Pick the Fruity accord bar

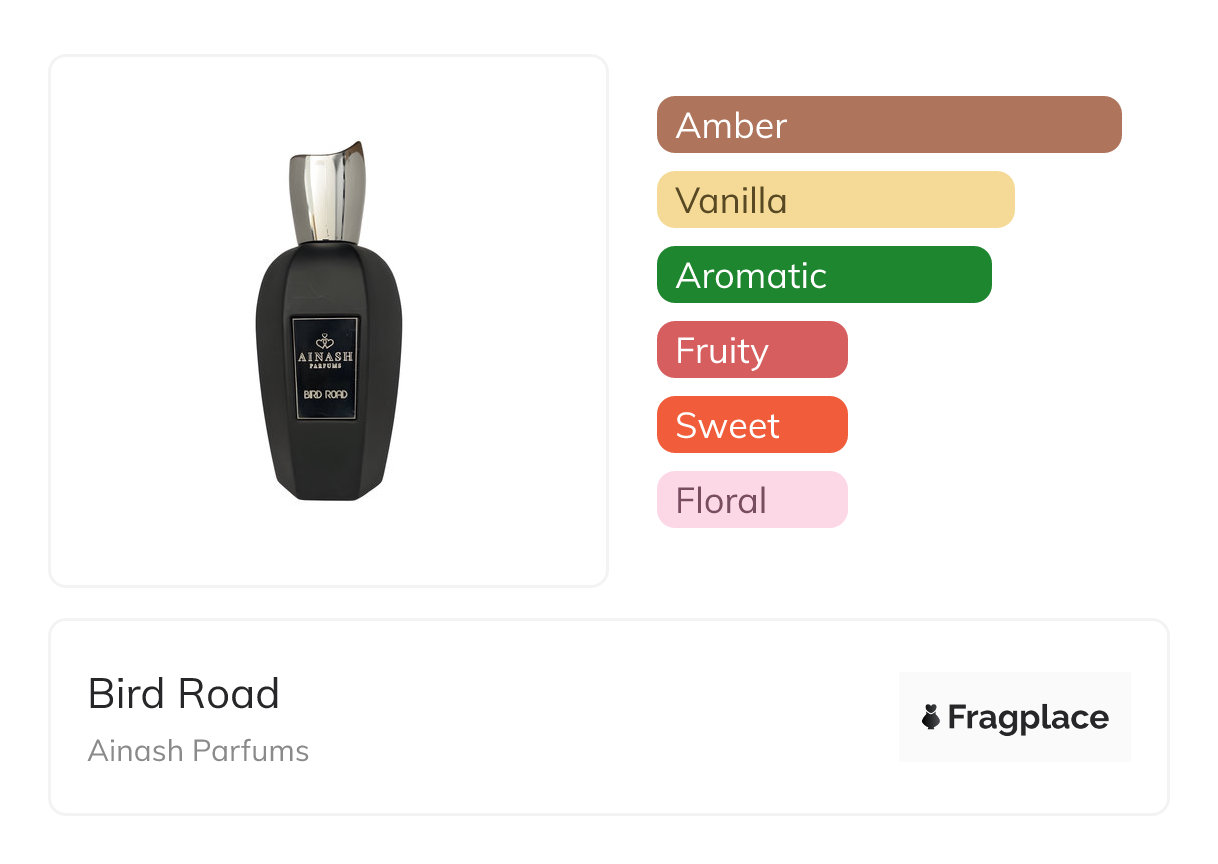click(751, 350)
